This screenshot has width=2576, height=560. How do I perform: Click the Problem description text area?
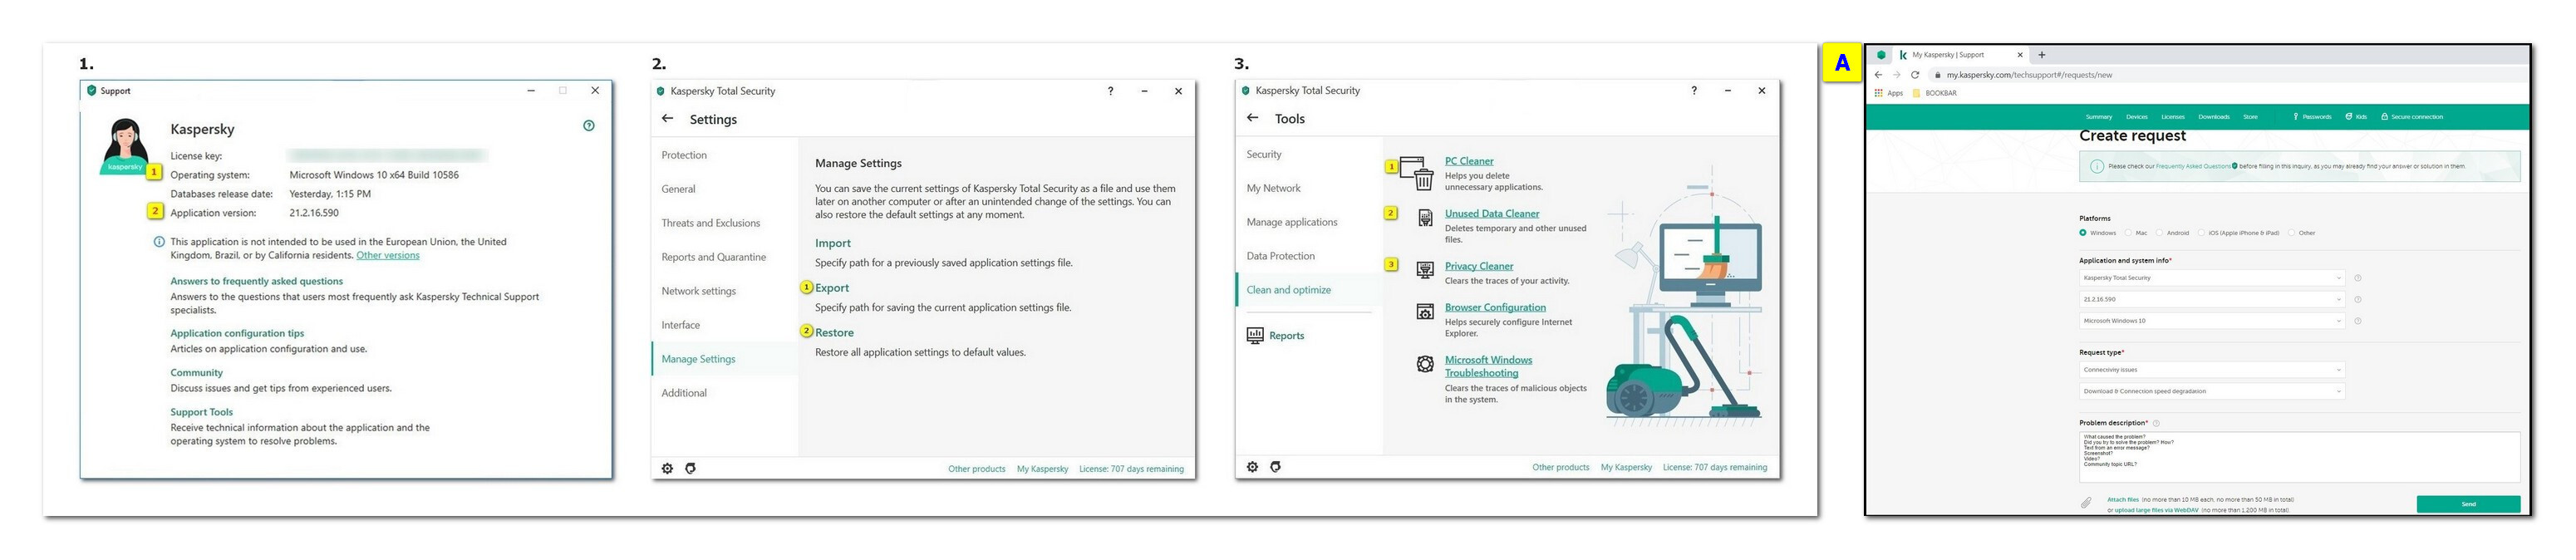point(2299,456)
